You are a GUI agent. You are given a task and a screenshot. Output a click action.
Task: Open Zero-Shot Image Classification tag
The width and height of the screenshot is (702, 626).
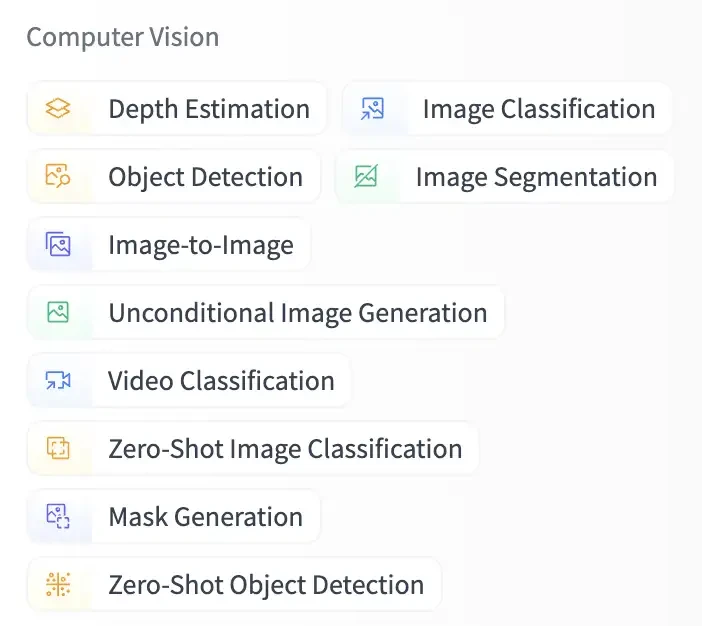point(253,448)
